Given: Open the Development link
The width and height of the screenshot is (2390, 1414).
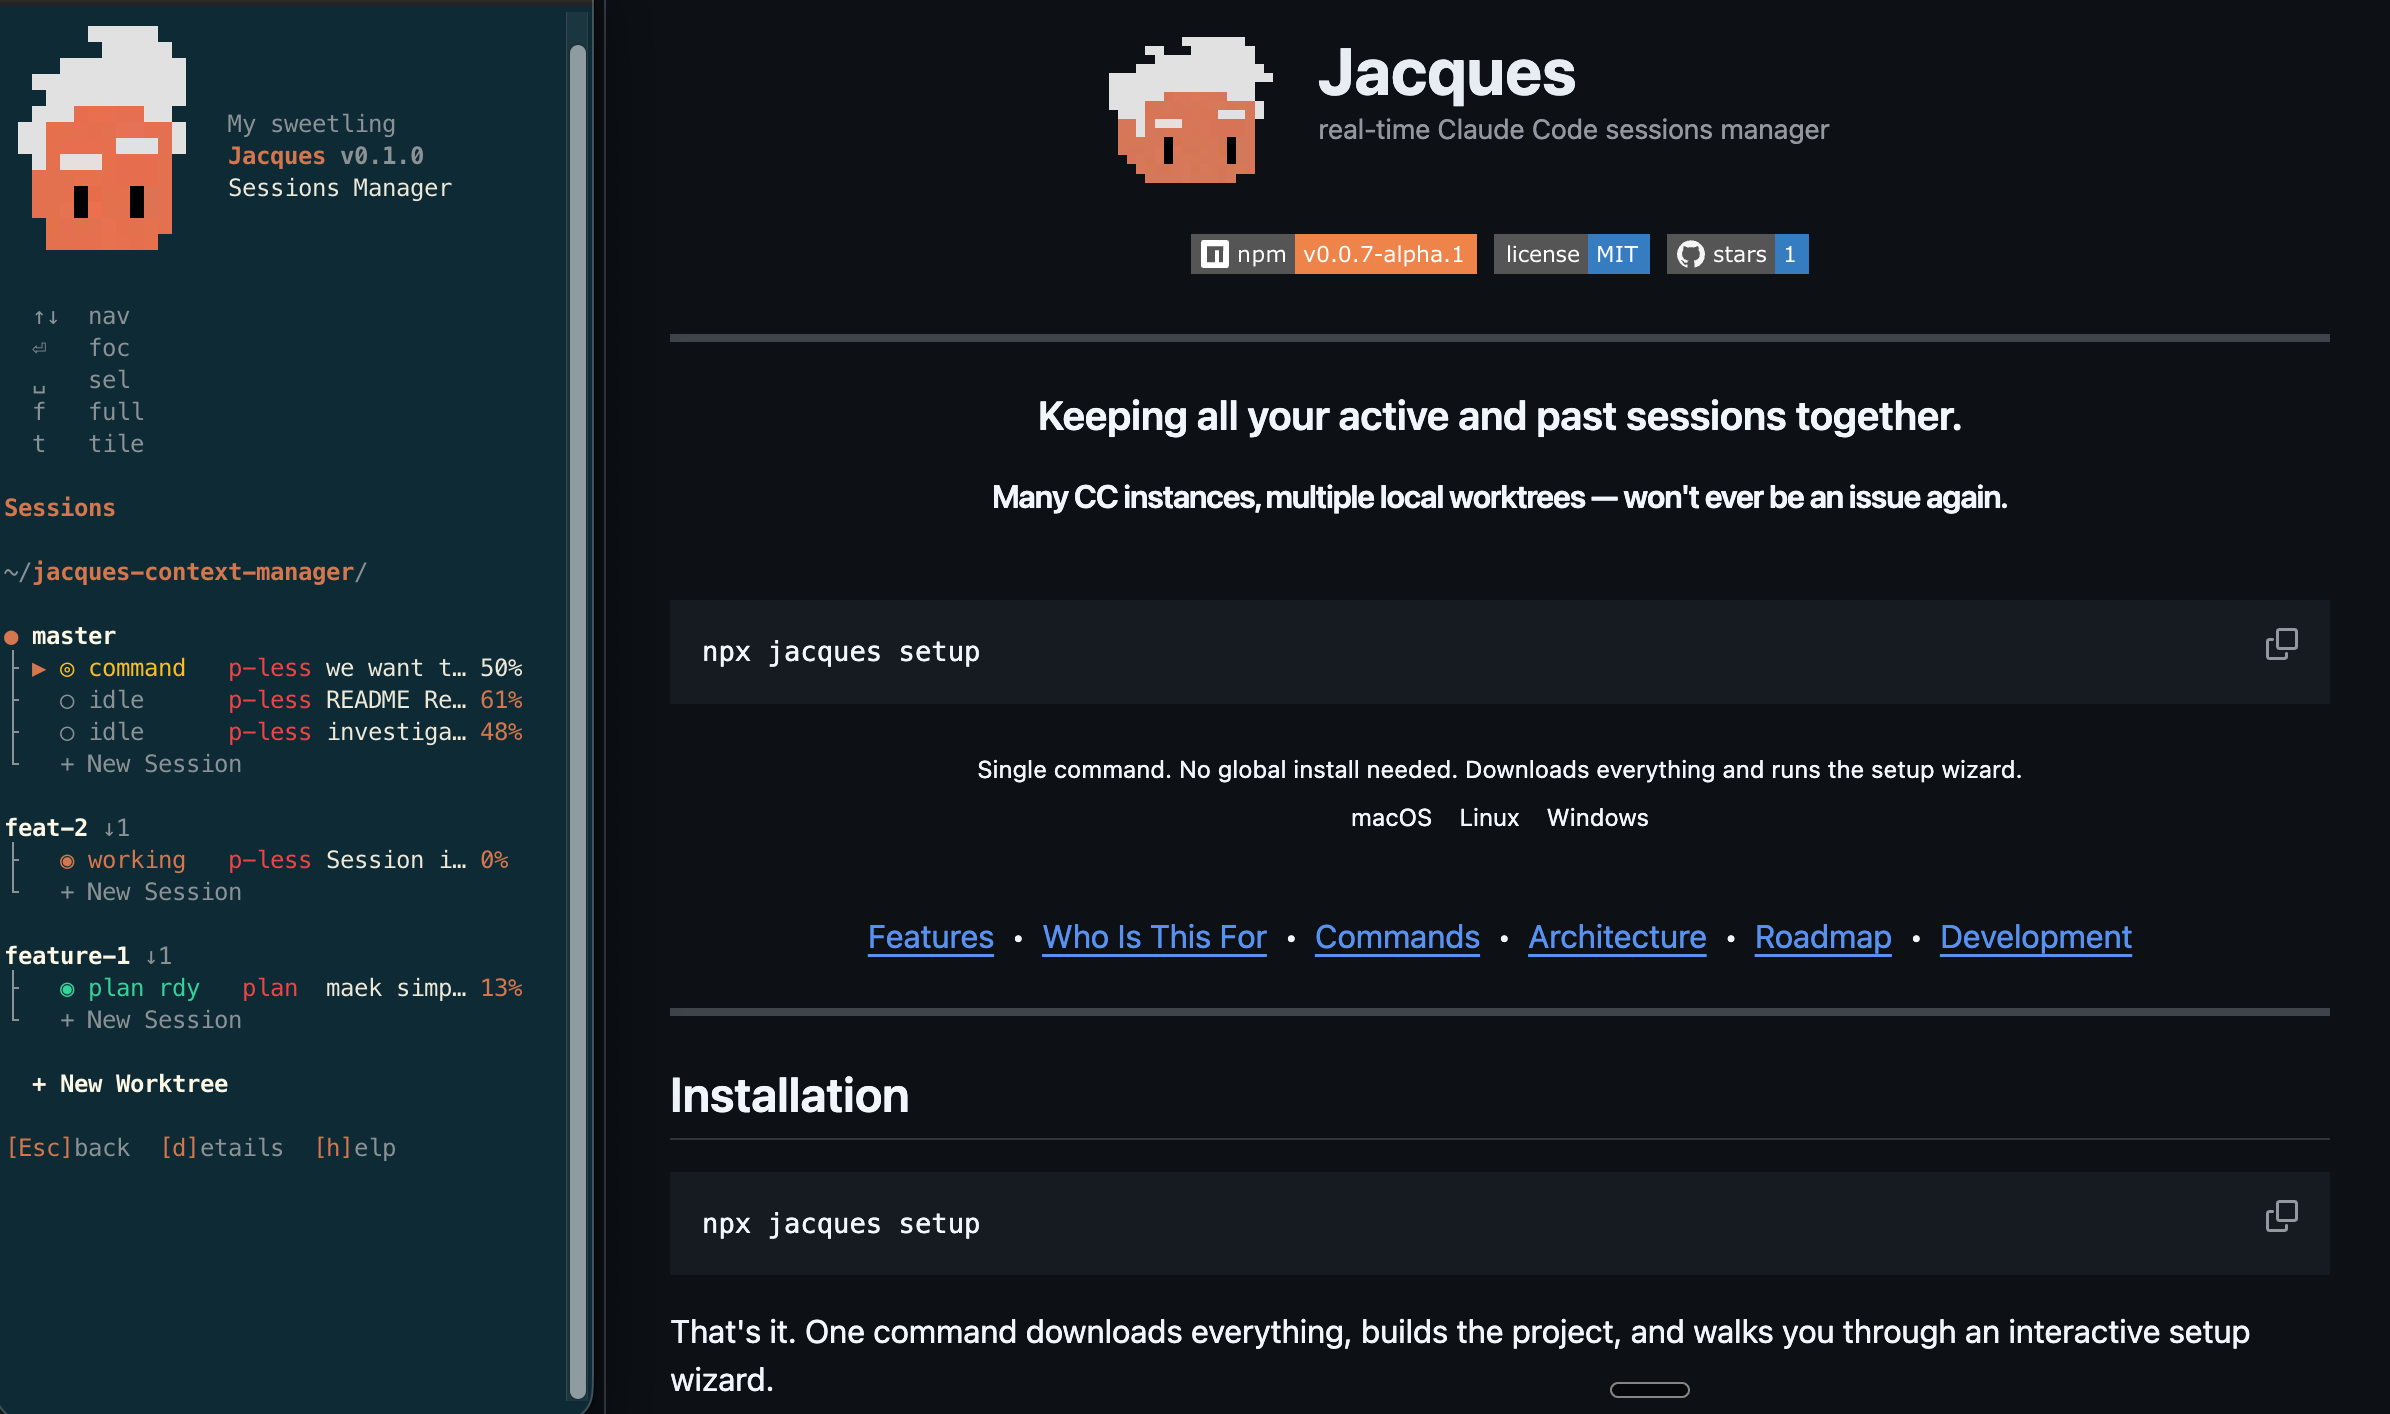Looking at the screenshot, I should [x=2036, y=937].
